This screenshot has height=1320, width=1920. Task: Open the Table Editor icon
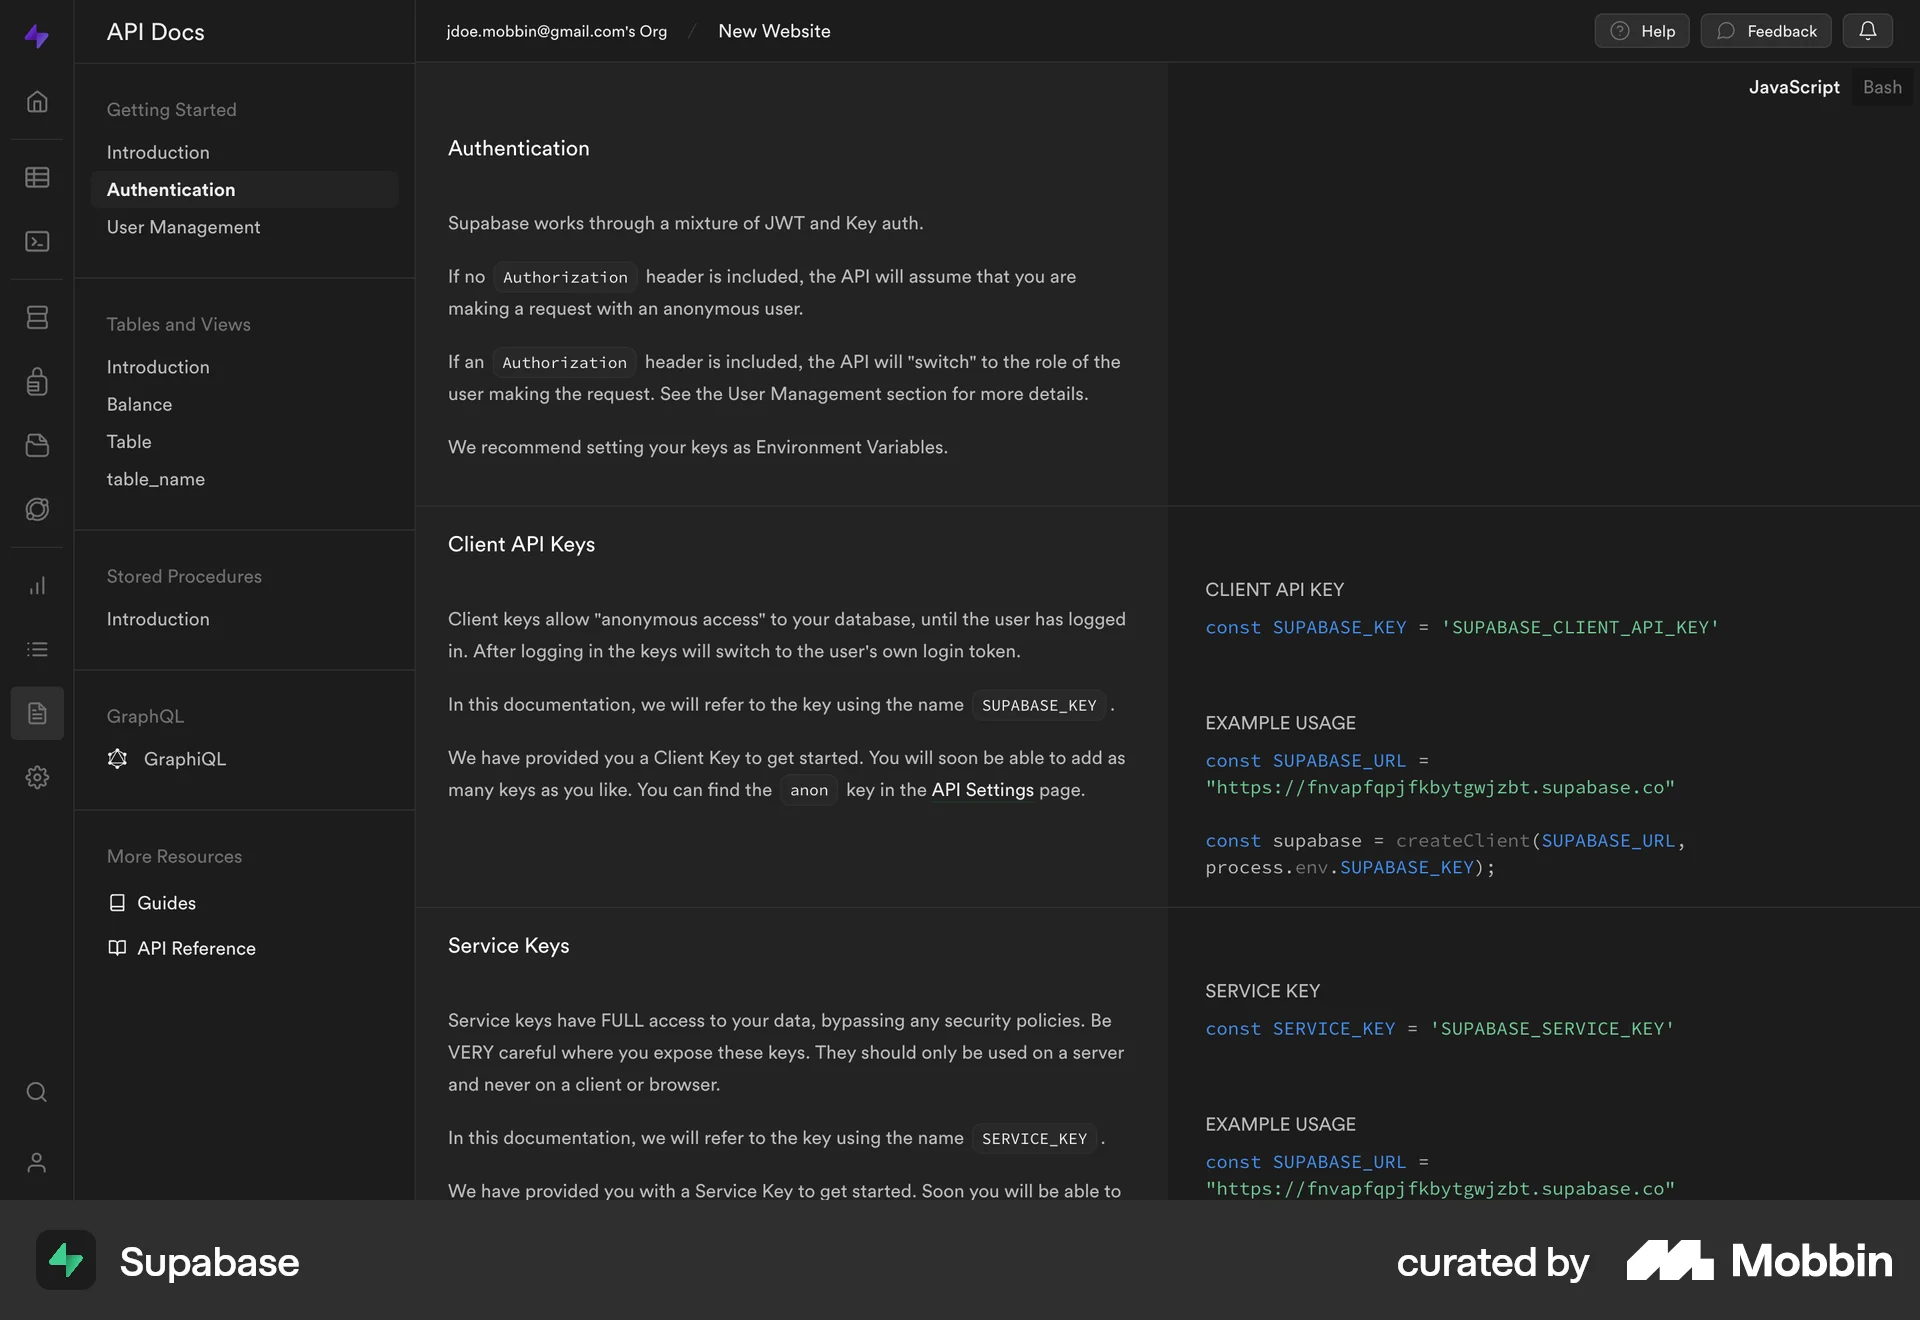(x=37, y=177)
